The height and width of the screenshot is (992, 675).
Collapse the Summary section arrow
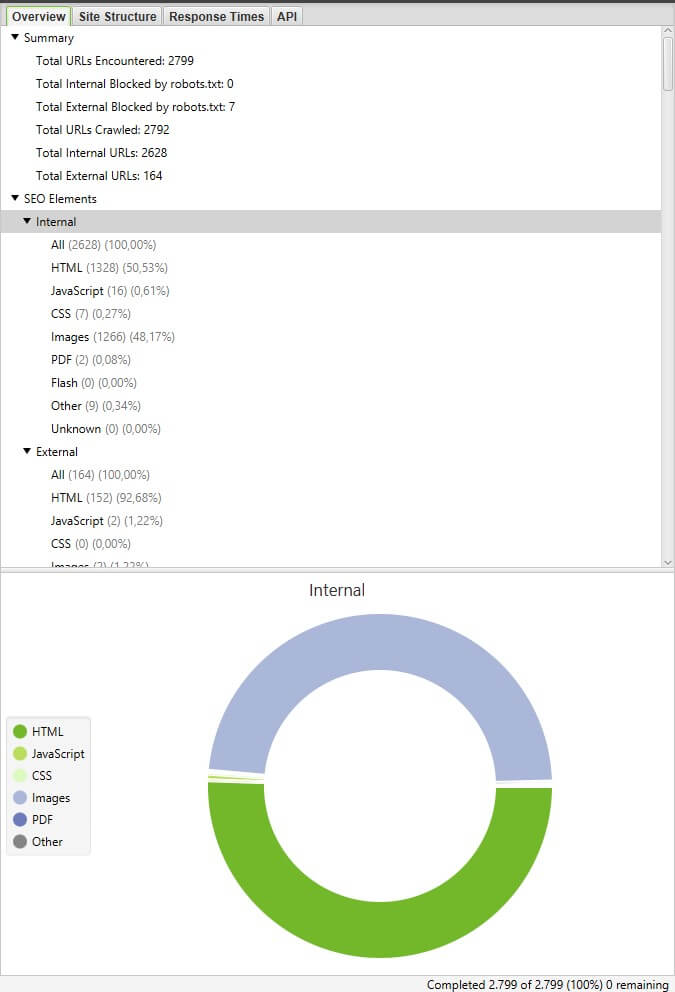pos(15,38)
